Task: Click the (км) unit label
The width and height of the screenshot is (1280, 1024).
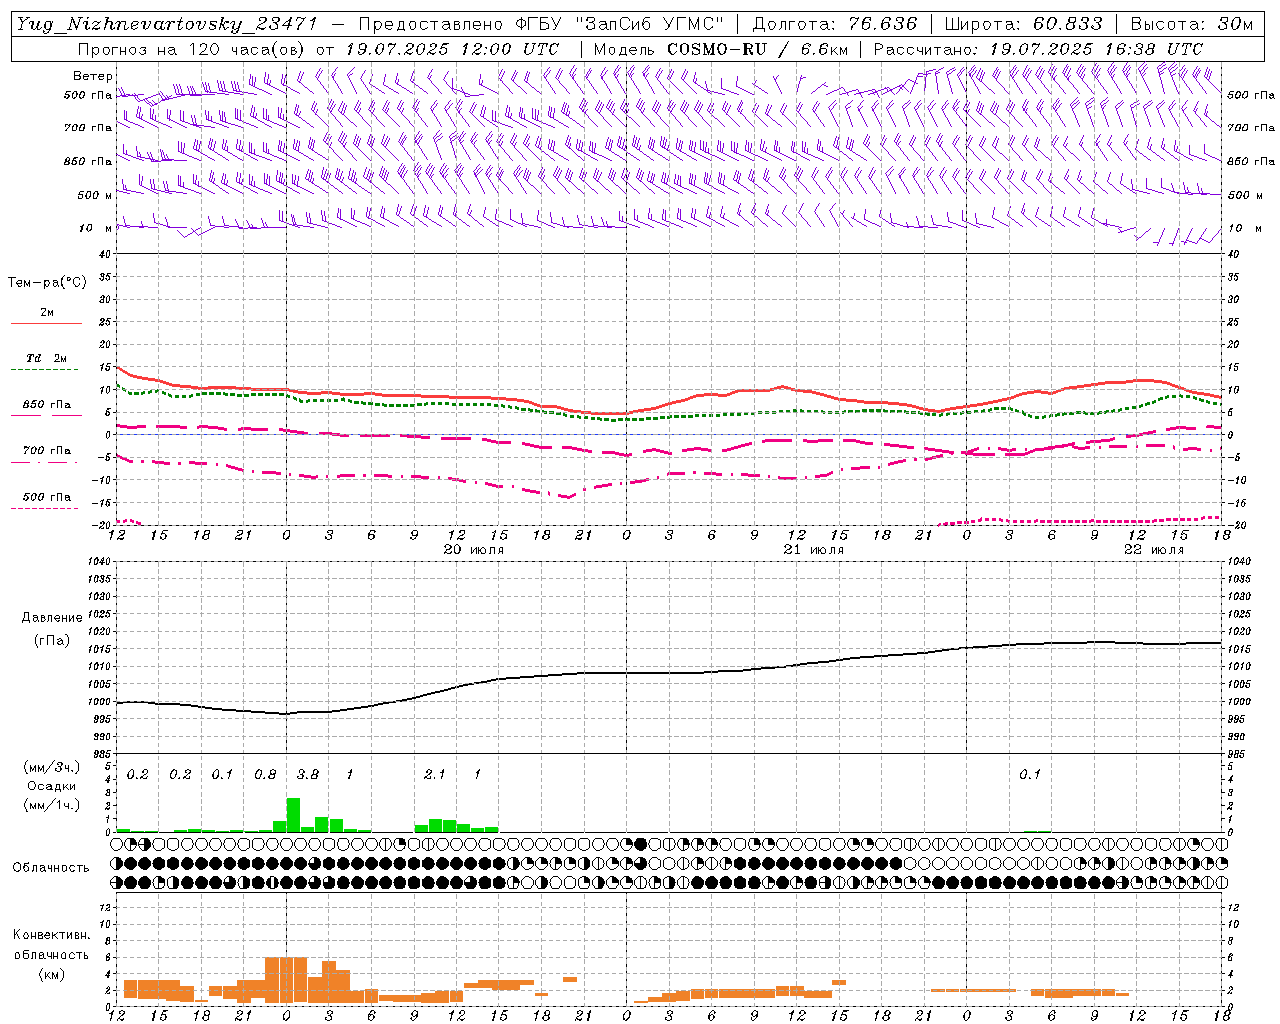Action: (51, 973)
